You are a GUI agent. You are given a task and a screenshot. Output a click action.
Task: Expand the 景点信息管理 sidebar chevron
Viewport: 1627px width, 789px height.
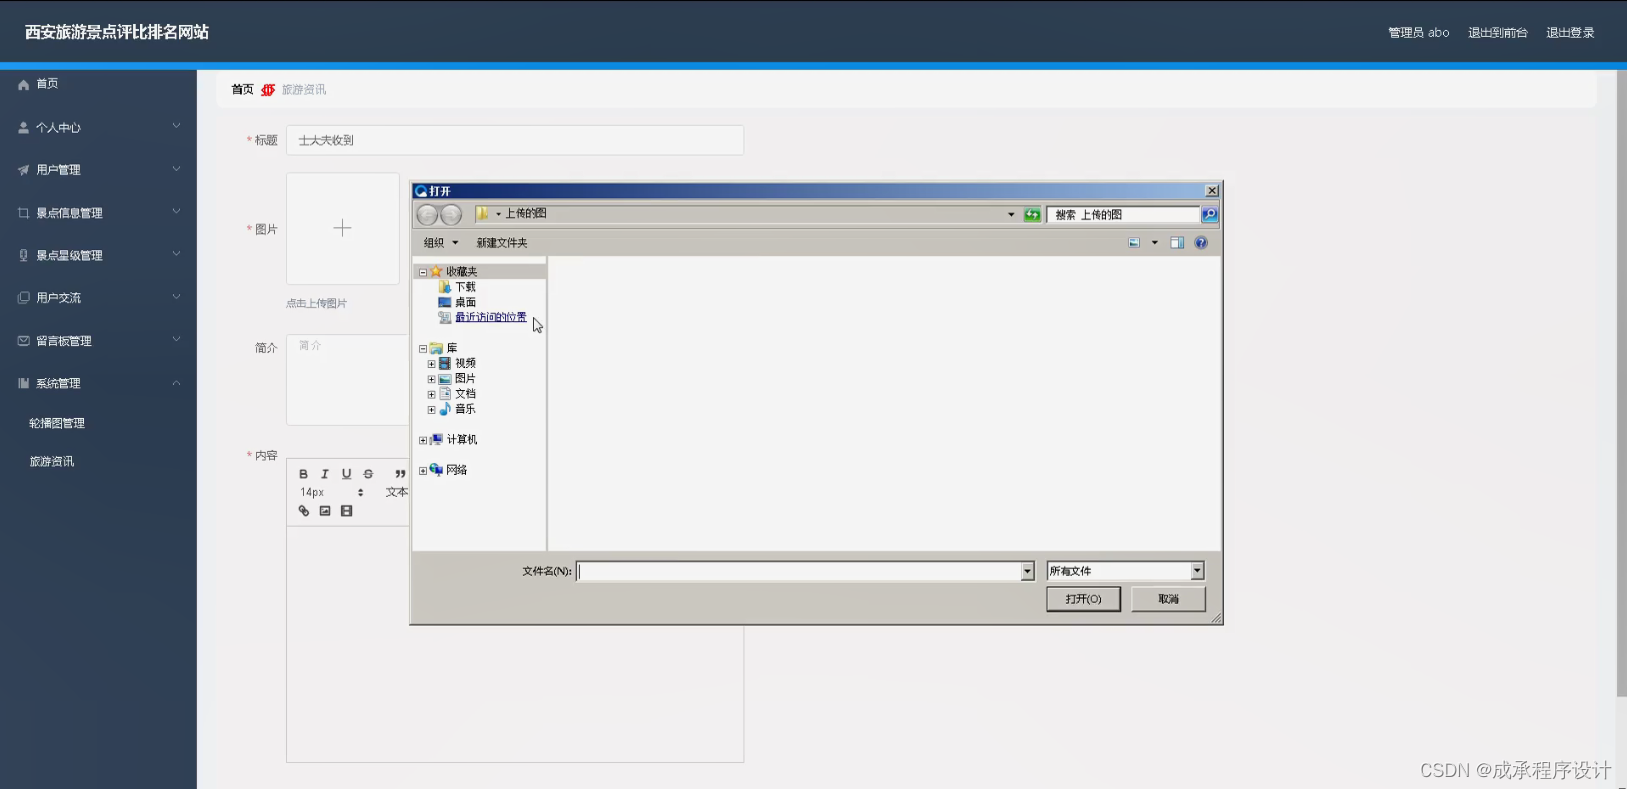click(176, 211)
